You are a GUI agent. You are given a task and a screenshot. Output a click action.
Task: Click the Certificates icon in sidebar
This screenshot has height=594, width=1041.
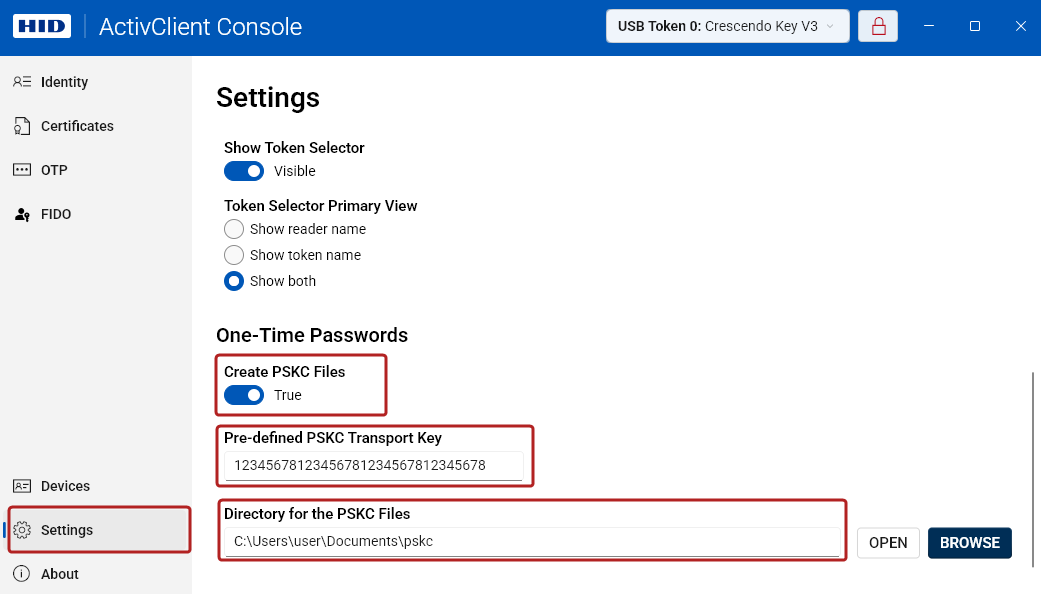click(x=22, y=126)
